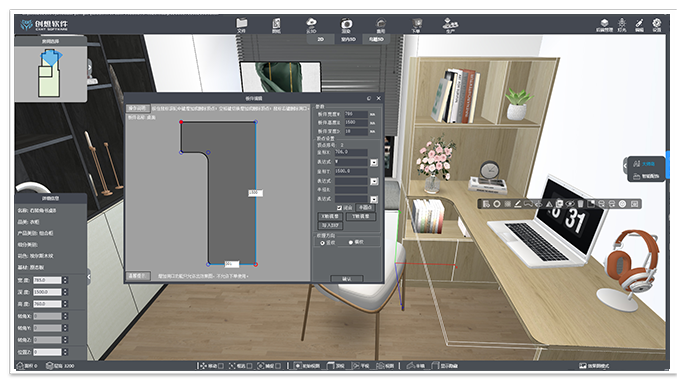
Task: Open the gear Settings icon at top right
Action: (x=657, y=24)
